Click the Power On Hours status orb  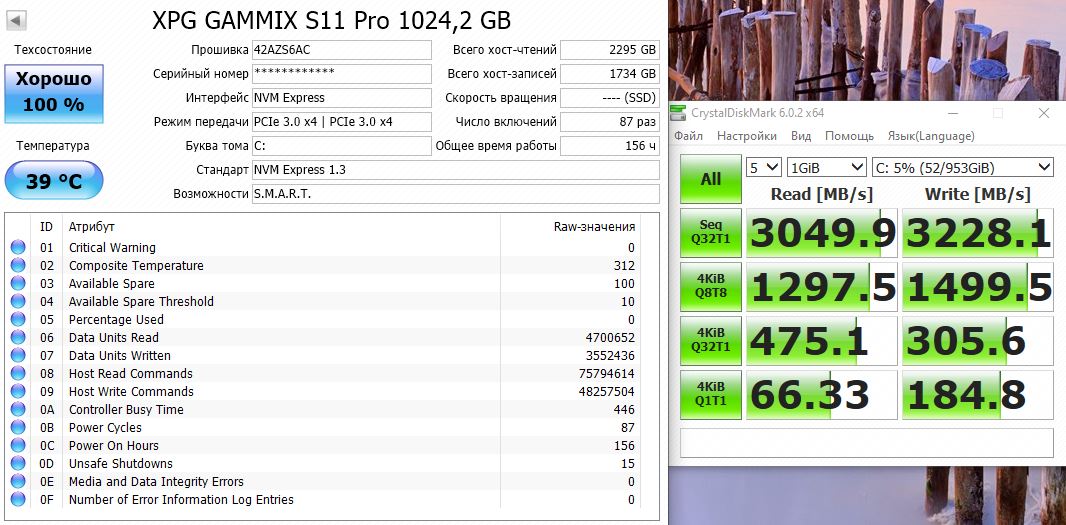(x=18, y=445)
